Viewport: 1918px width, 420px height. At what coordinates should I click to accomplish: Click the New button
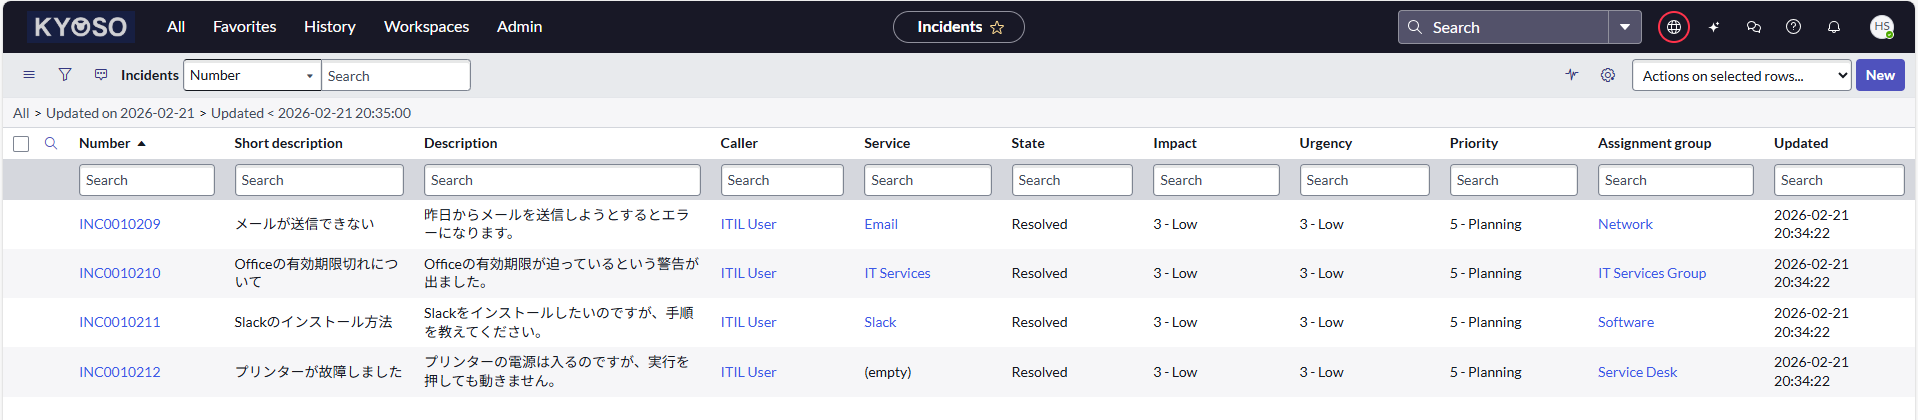(x=1879, y=75)
